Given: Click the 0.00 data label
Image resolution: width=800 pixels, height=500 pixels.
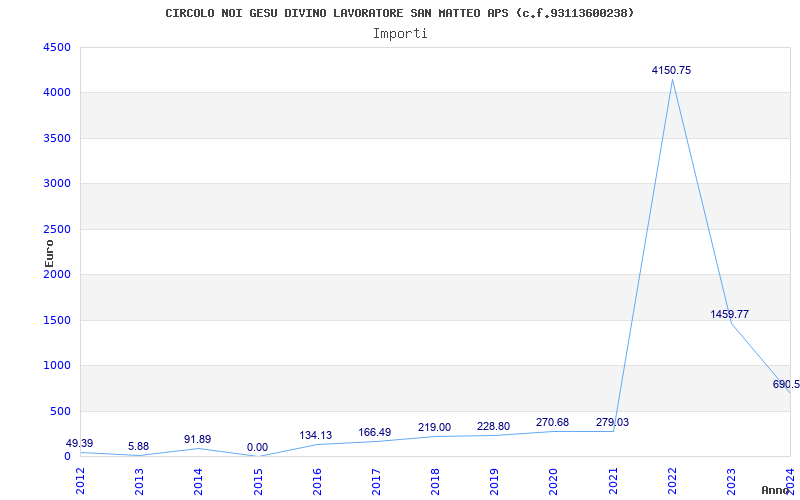Looking at the screenshot, I should click(x=257, y=447).
